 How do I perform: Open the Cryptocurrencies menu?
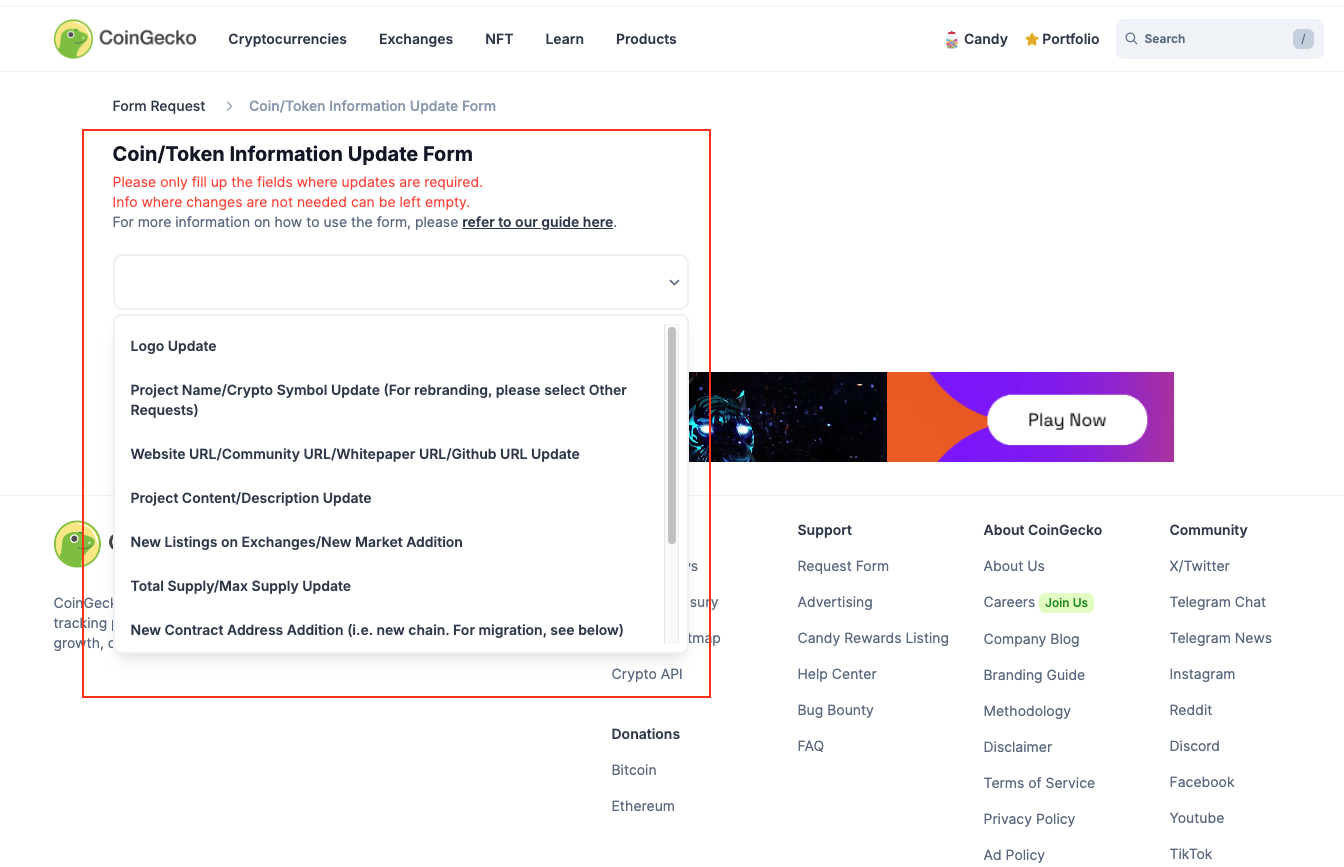287,39
